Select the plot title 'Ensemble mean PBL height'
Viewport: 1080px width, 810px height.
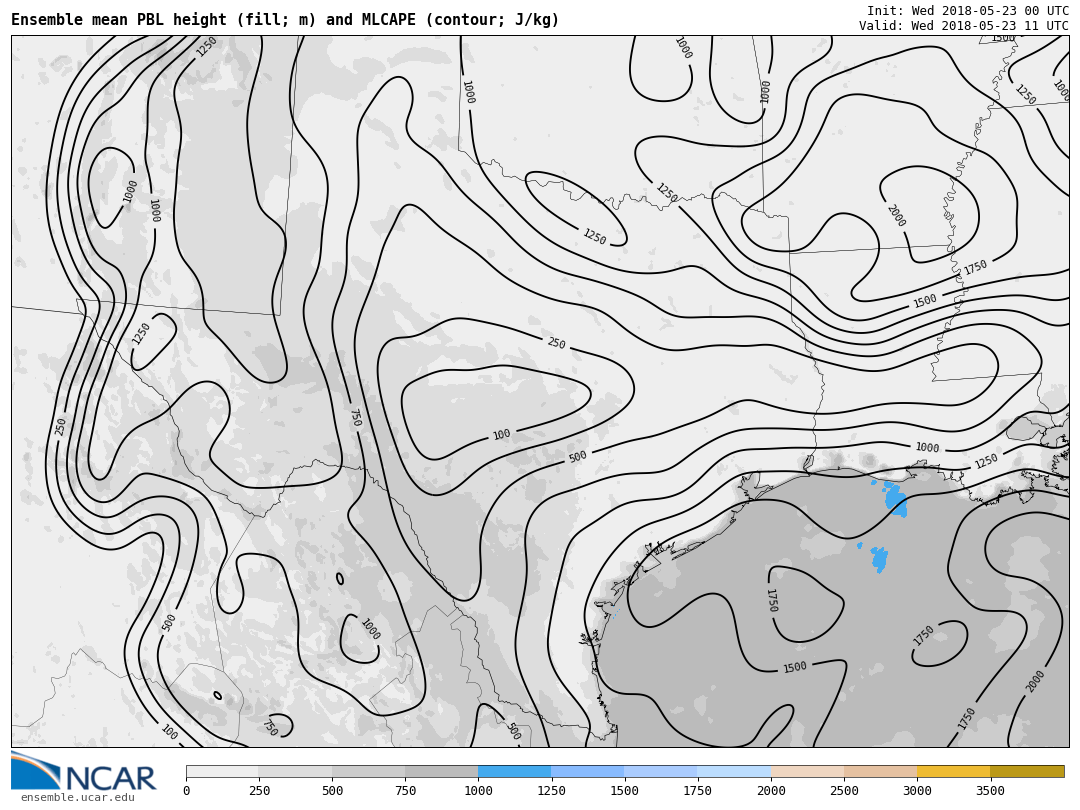(118, 19)
